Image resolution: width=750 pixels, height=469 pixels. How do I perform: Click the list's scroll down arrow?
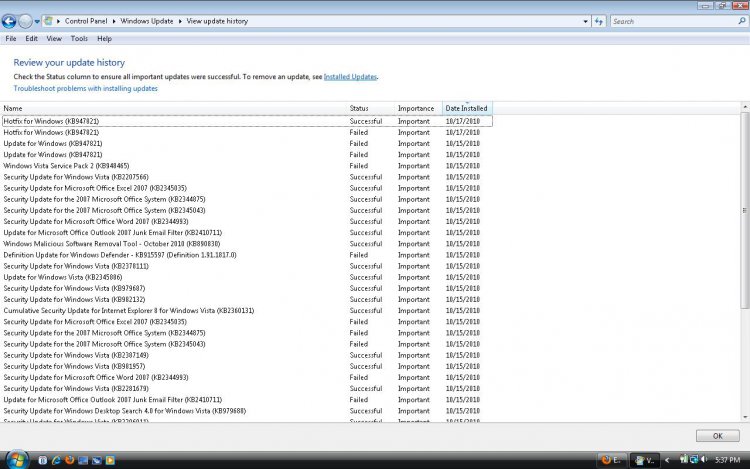745,417
